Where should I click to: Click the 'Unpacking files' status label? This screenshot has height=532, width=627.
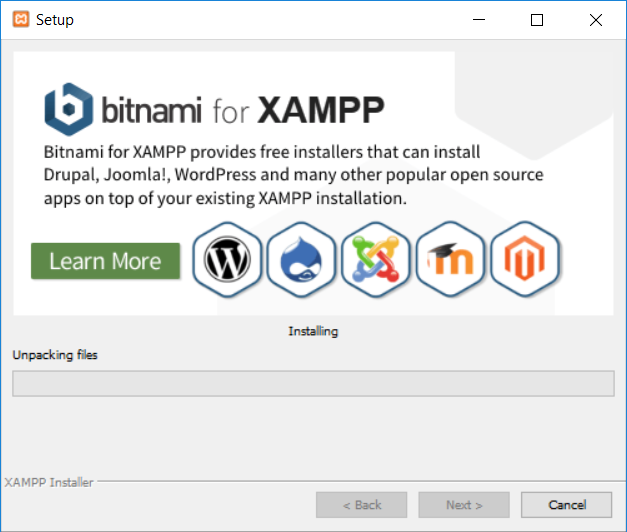coord(55,355)
